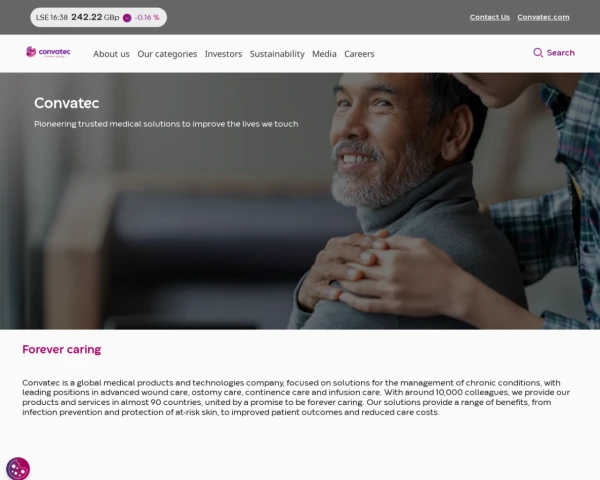600x480 pixels.
Task: Open the About us menu
Action: pyautogui.click(x=111, y=54)
